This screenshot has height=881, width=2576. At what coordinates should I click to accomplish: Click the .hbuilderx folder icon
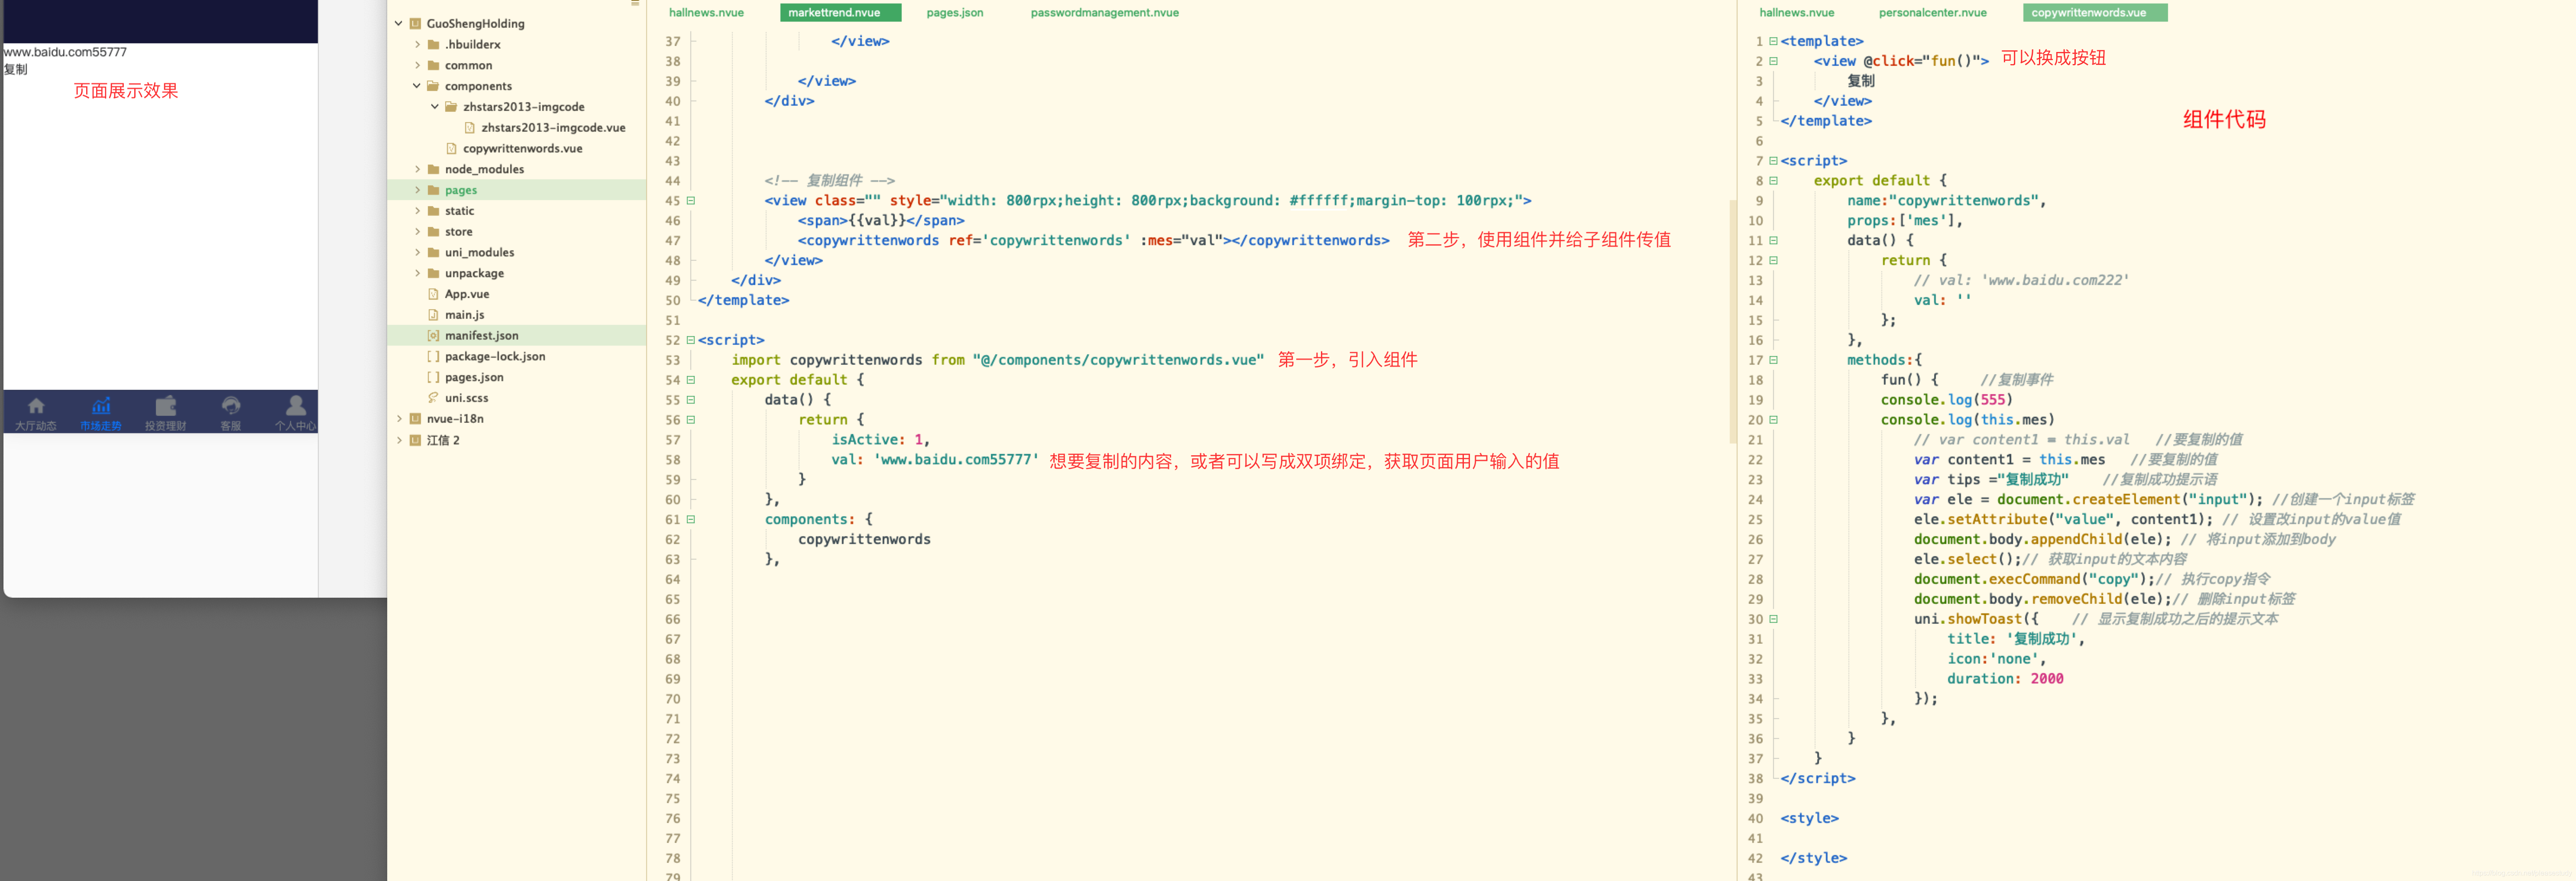pyautogui.click(x=433, y=45)
